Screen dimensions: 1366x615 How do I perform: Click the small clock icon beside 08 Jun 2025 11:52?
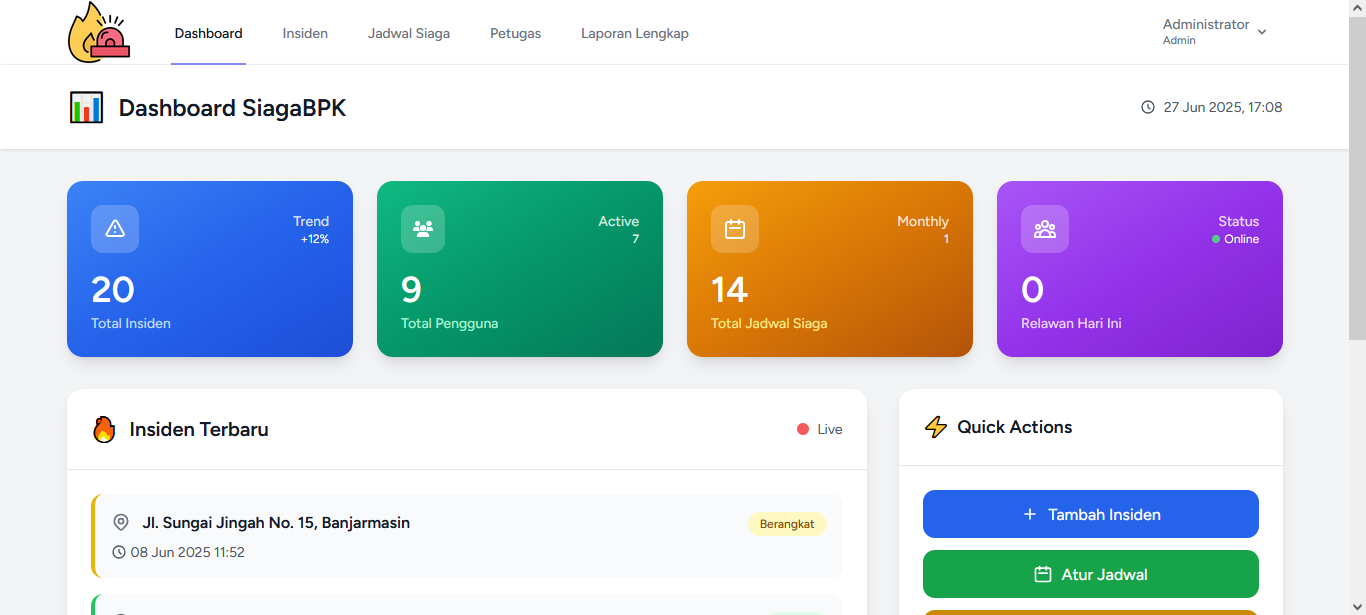(x=119, y=552)
